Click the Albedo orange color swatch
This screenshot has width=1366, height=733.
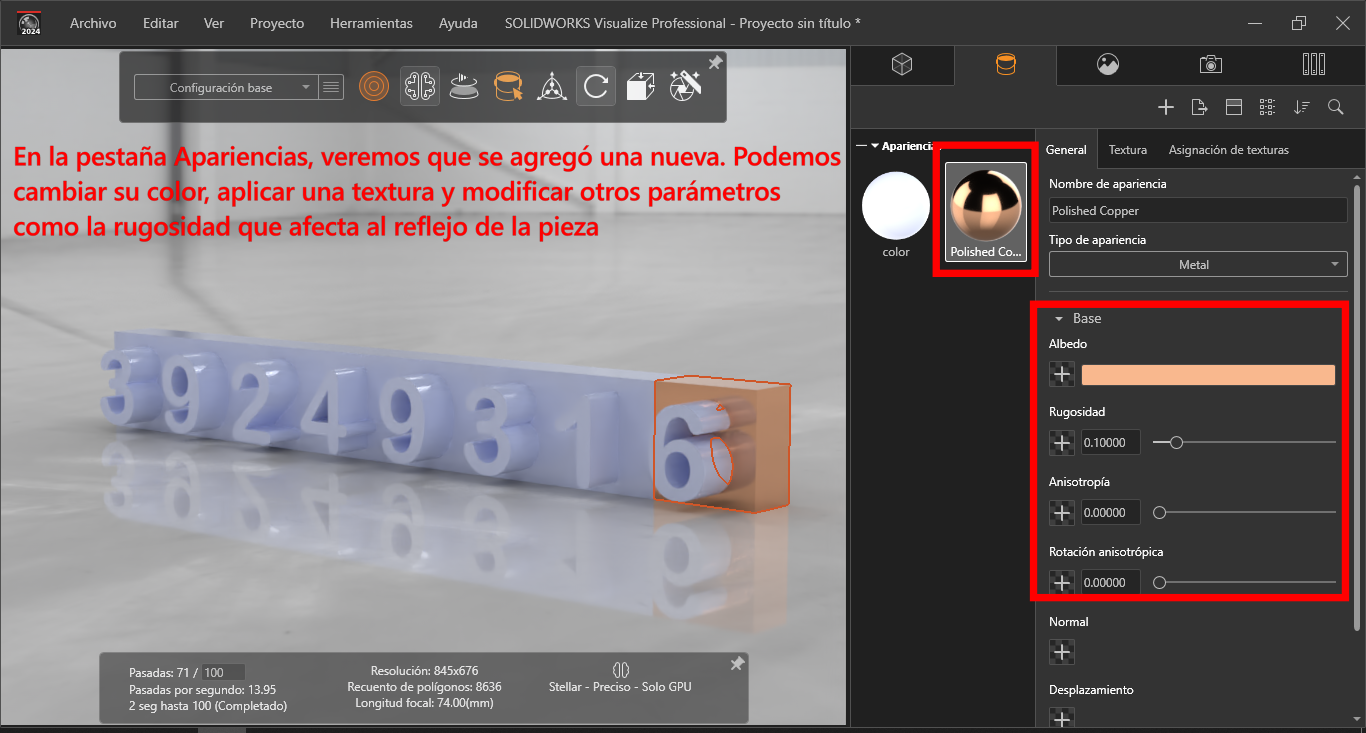tap(1208, 375)
